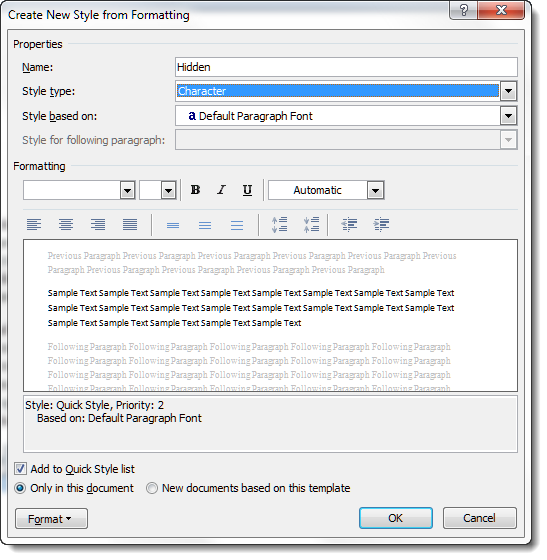This screenshot has width=547, height=560.
Task: Expand Style based on dropdown arrow
Action: (508, 116)
